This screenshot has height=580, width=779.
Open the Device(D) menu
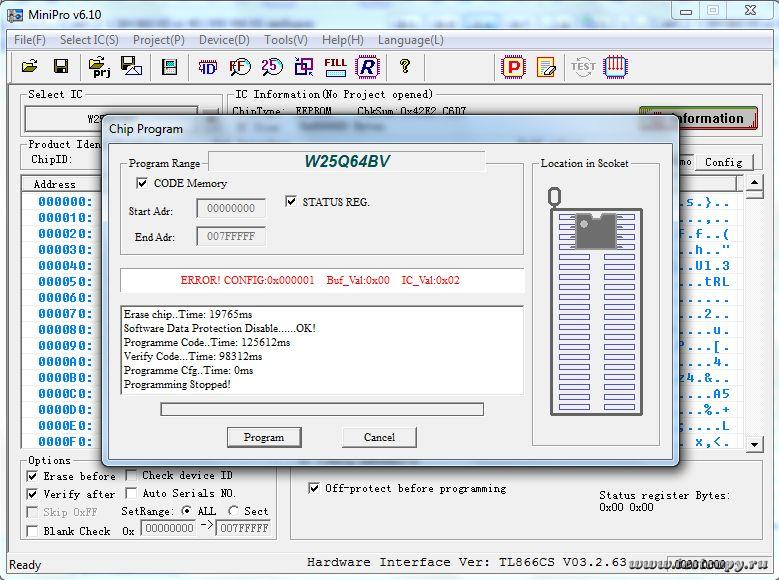tap(224, 40)
